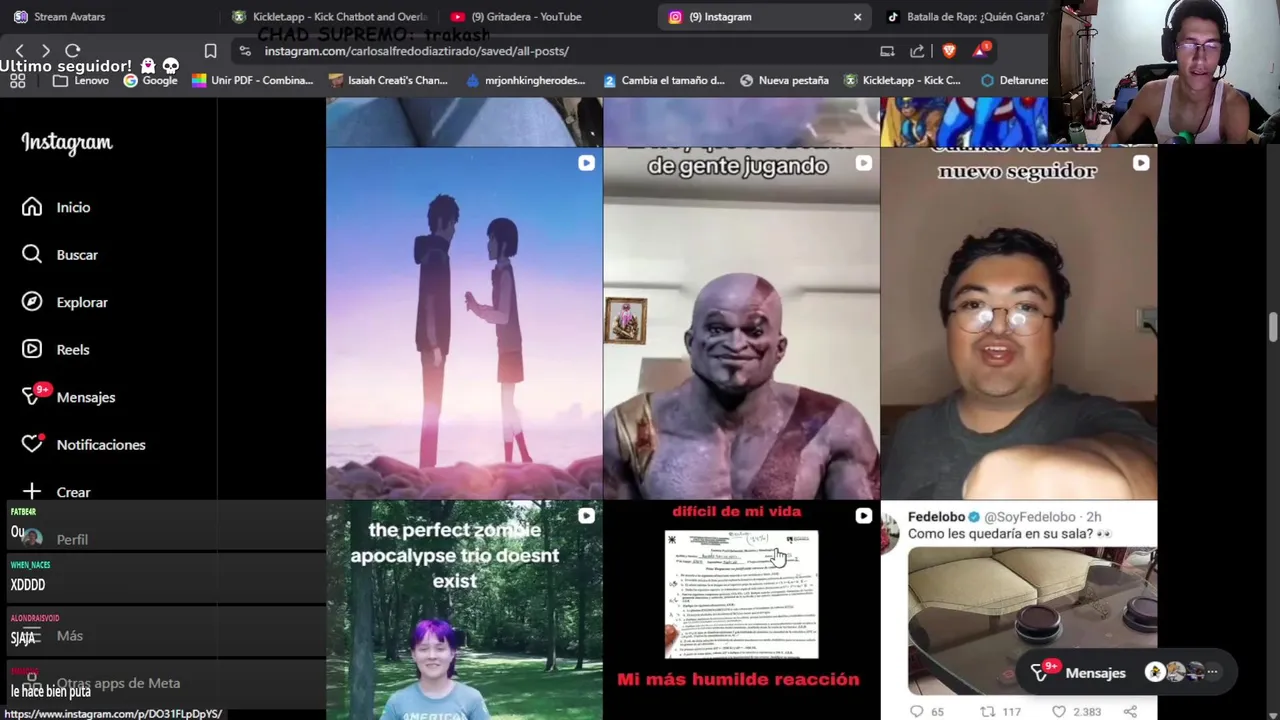This screenshot has width=1280, height=720.
Task: Open Unir PDF bookmark
Action: 253,81
